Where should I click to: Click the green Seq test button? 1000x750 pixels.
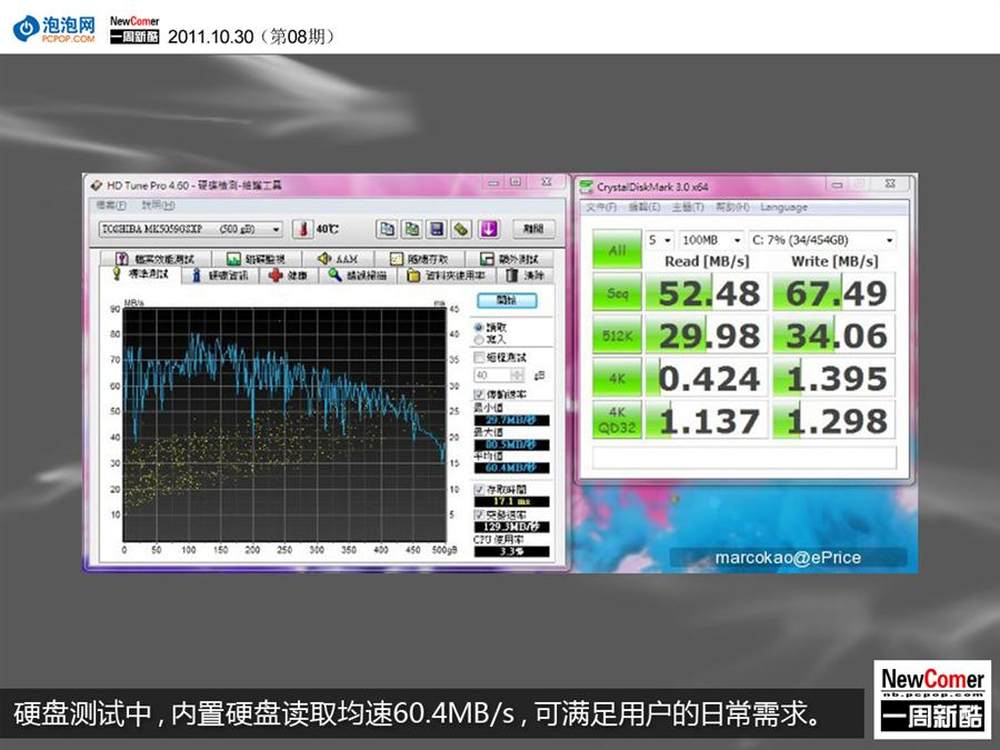(617, 293)
